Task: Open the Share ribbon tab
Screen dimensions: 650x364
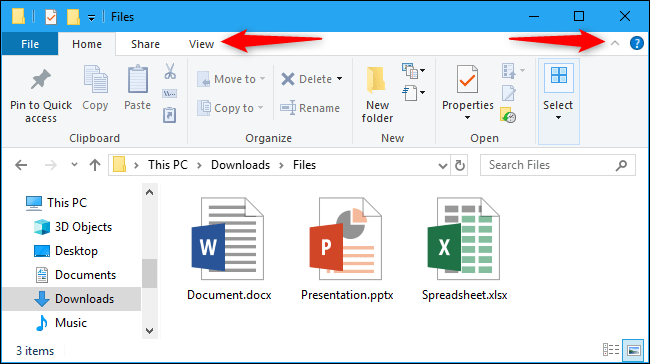Action: [145, 44]
